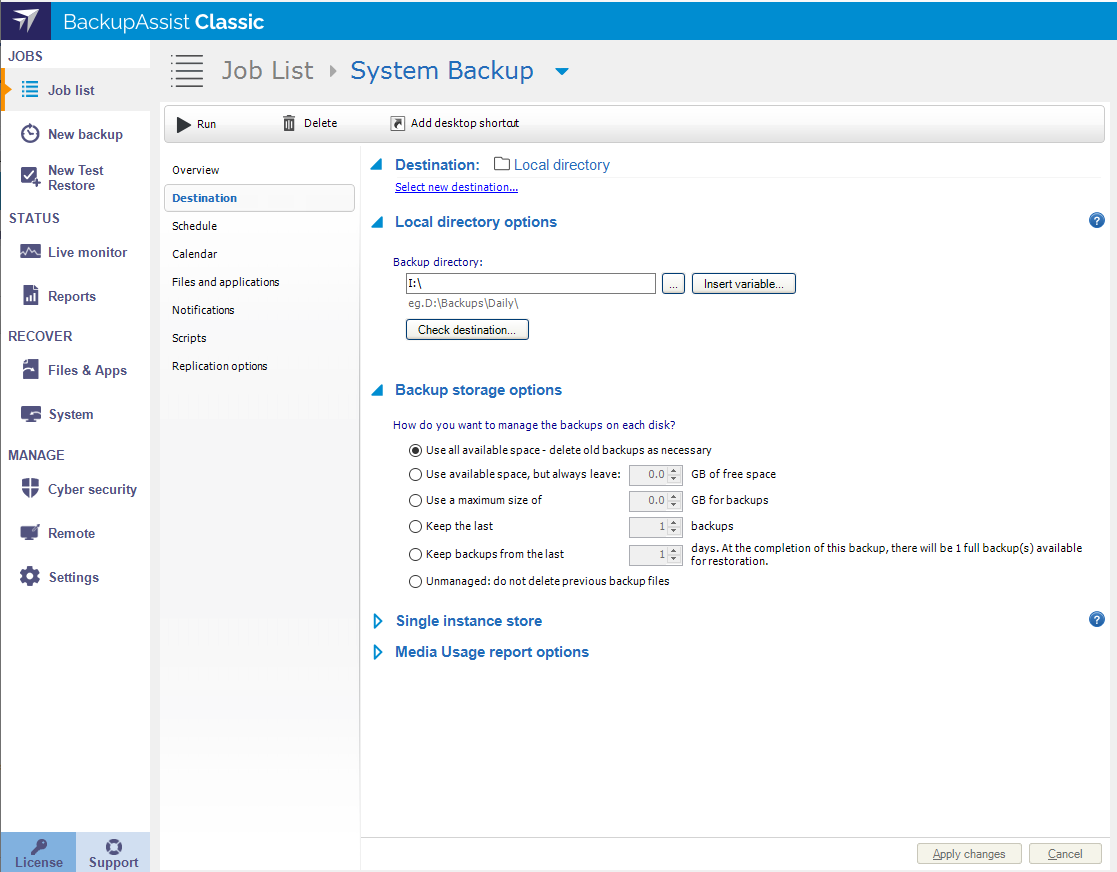1117x872 pixels.
Task: Open the Settings gear icon
Action: point(31,577)
